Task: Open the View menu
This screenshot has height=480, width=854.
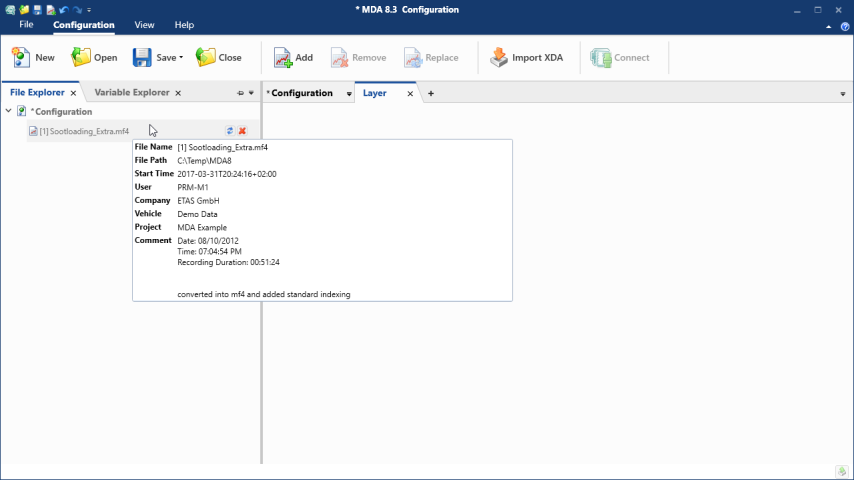Action: point(144,24)
